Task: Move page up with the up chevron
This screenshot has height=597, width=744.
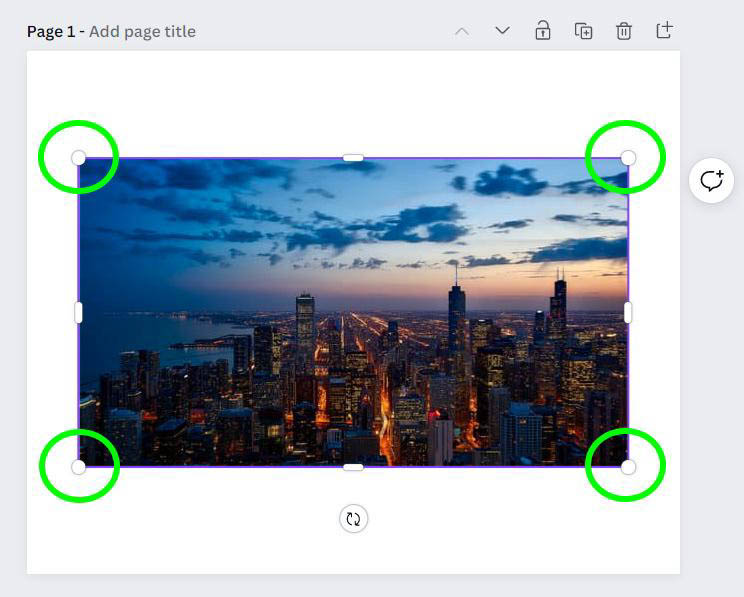Action: point(462,31)
